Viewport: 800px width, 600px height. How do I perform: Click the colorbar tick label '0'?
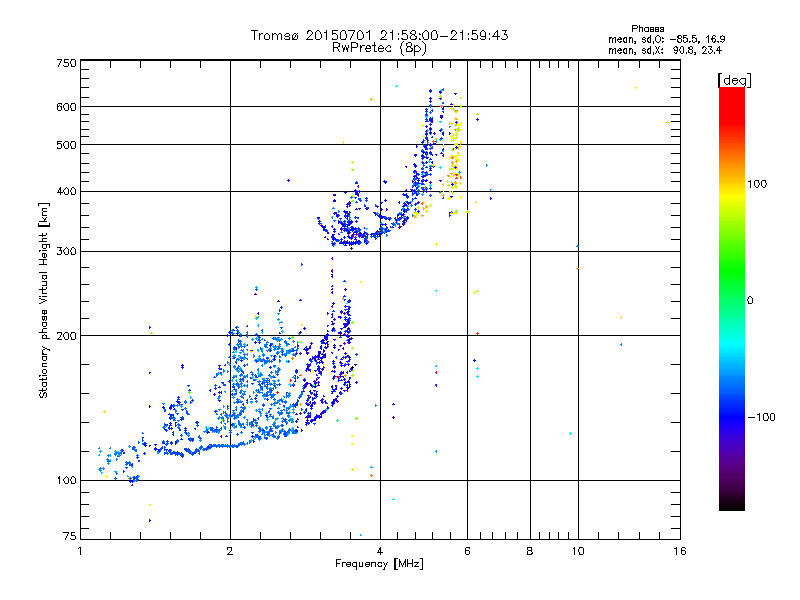pos(749,301)
